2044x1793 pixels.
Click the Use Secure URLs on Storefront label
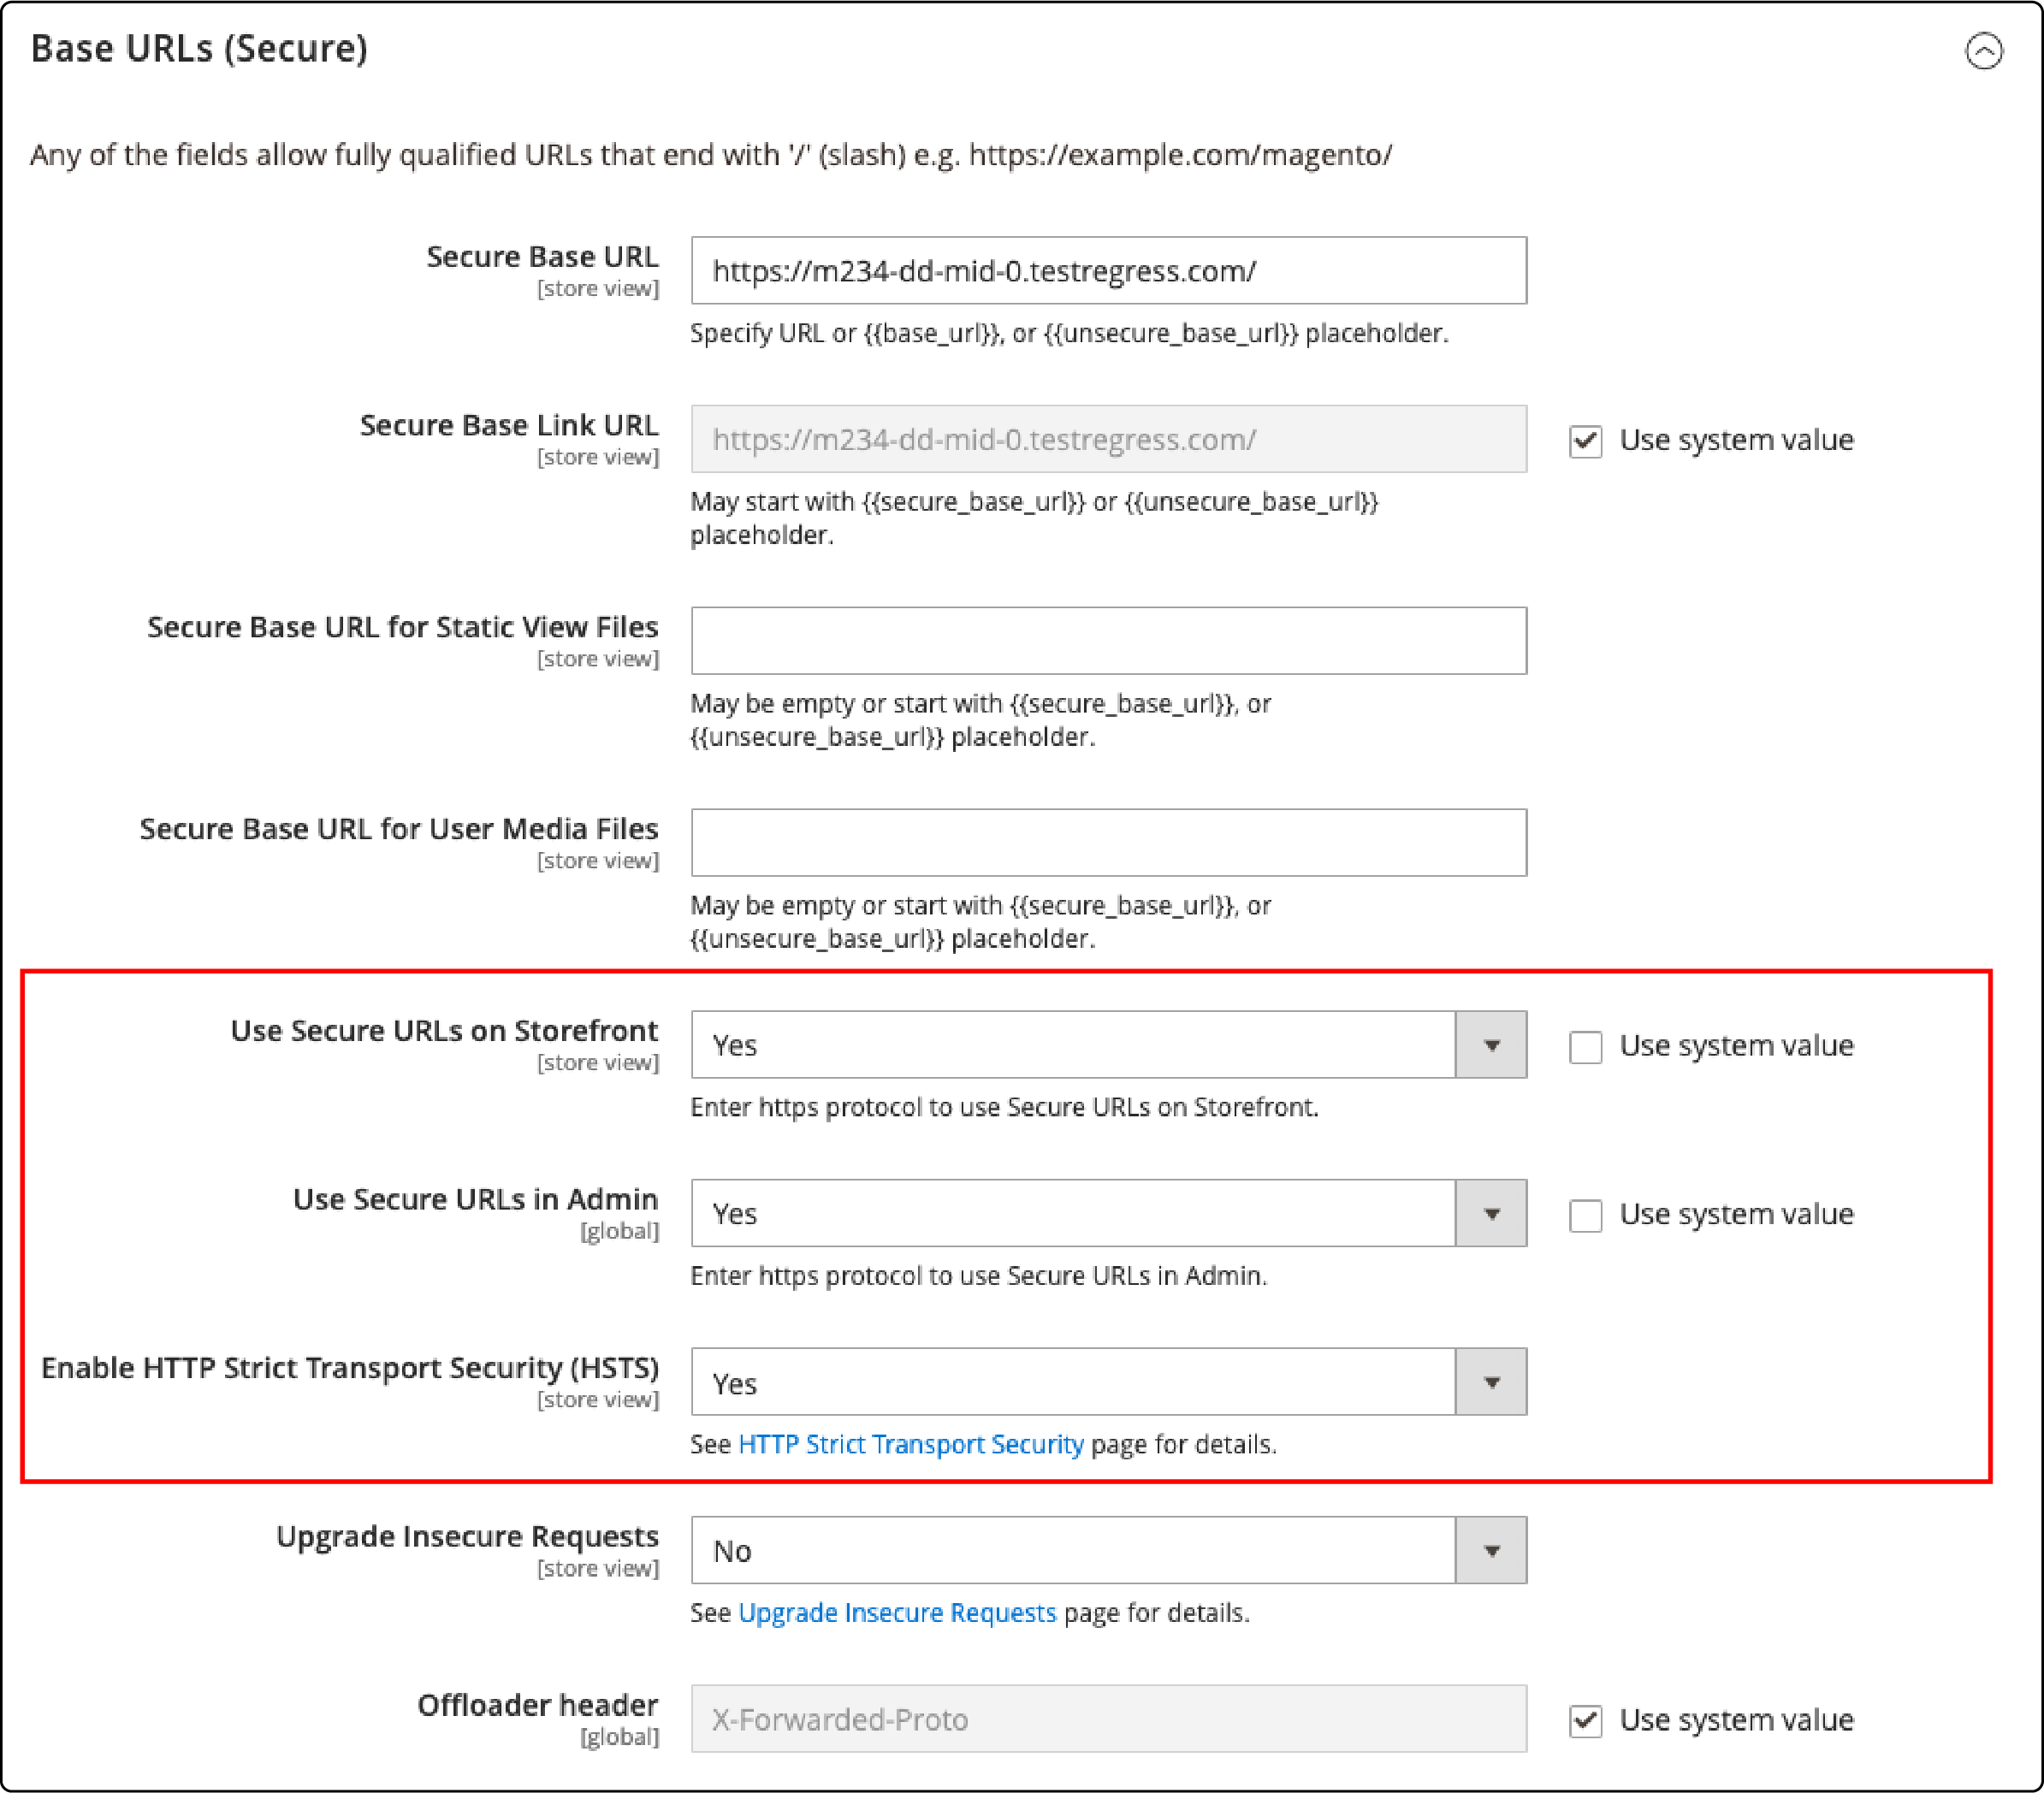[x=444, y=1031]
